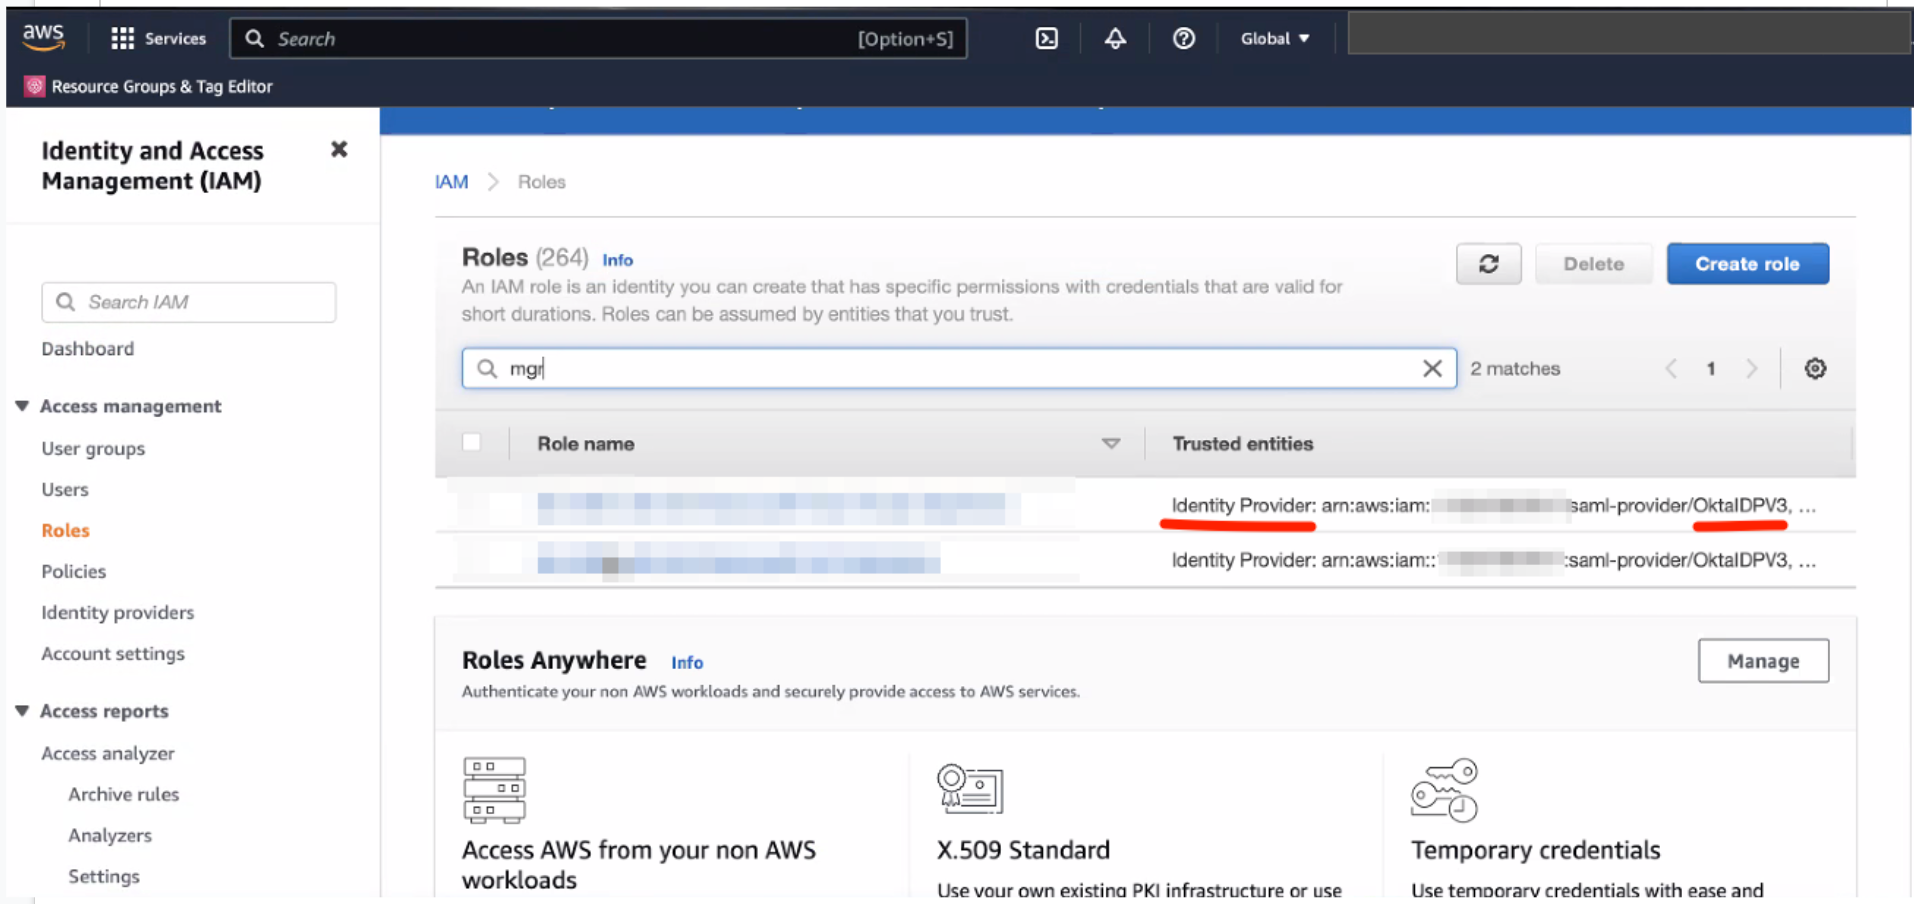Select all roles with the header checkbox
Screen dimensions: 1914x904
pyautogui.click(x=472, y=442)
